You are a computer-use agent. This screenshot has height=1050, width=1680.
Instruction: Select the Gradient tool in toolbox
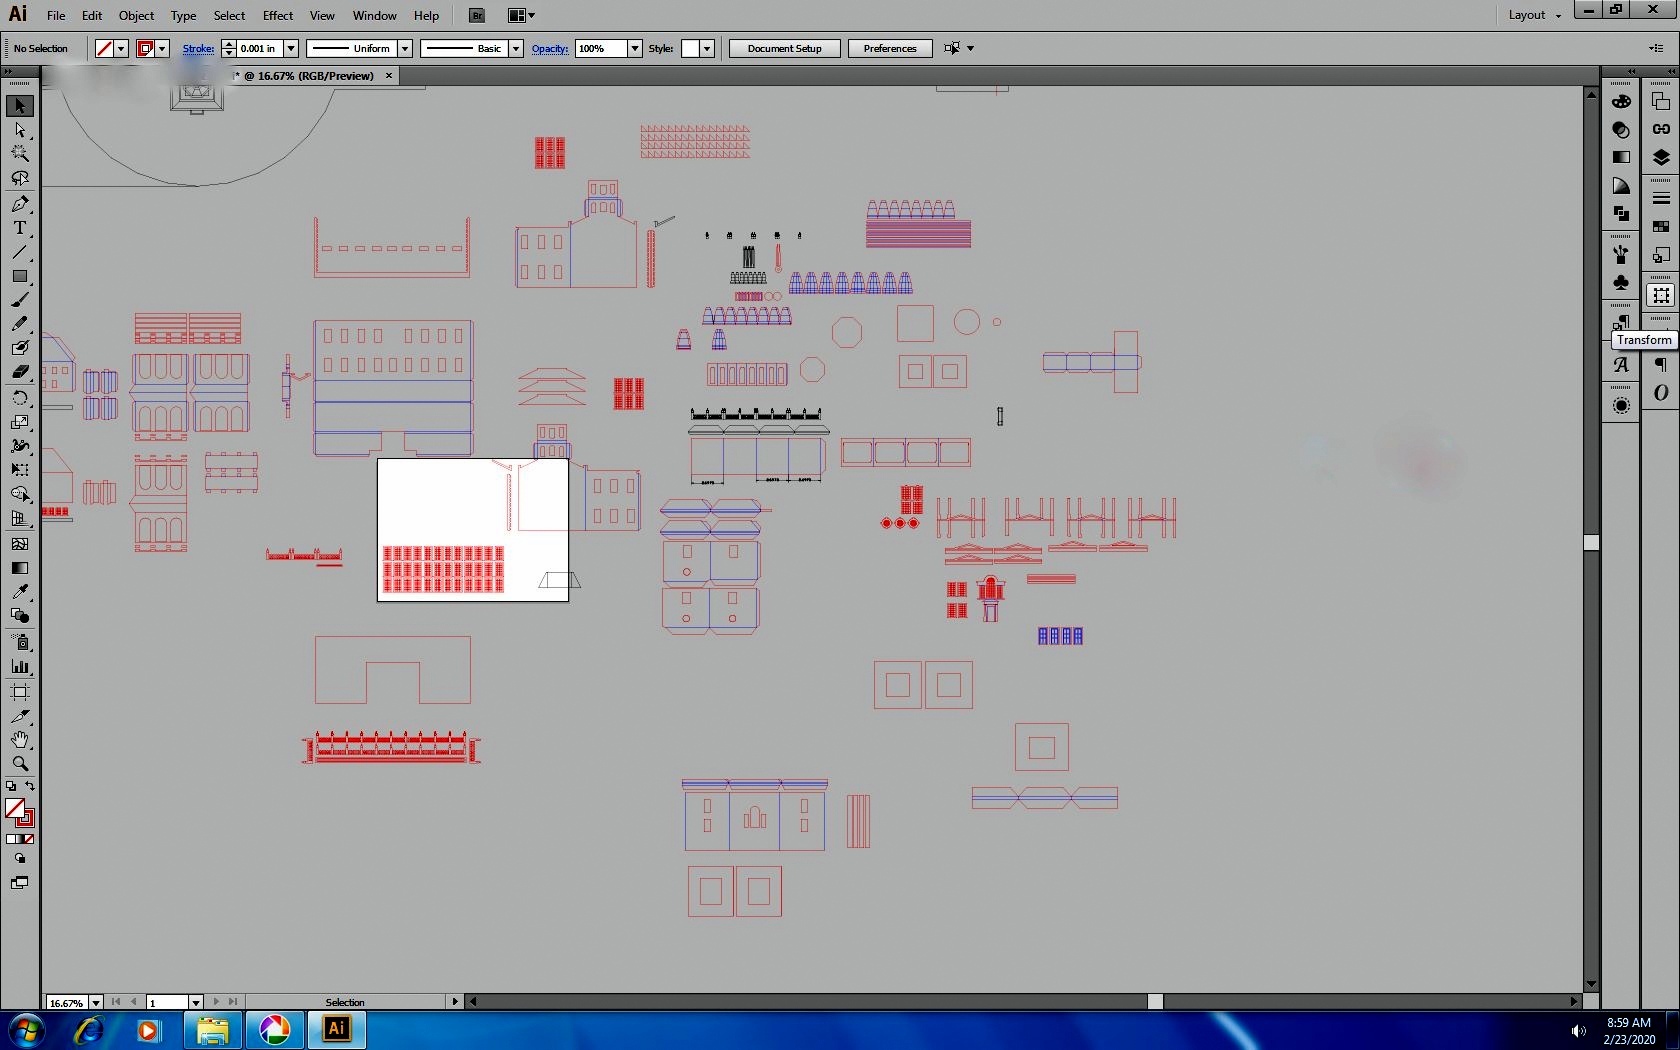(x=20, y=567)
